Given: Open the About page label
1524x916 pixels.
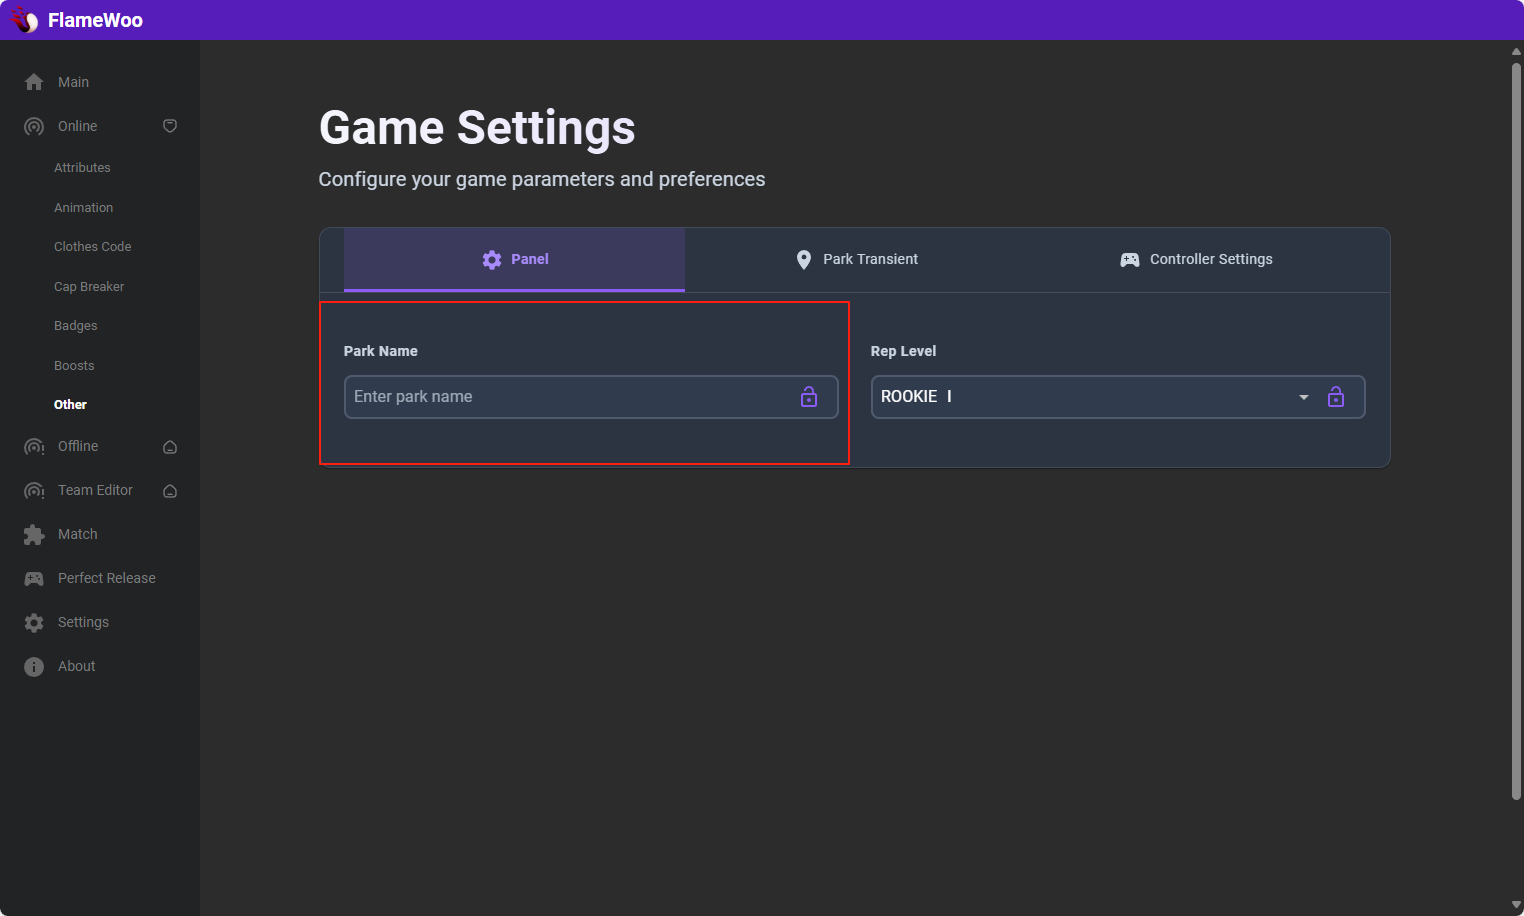Looking at the screenshot, I should click(76, 666).
